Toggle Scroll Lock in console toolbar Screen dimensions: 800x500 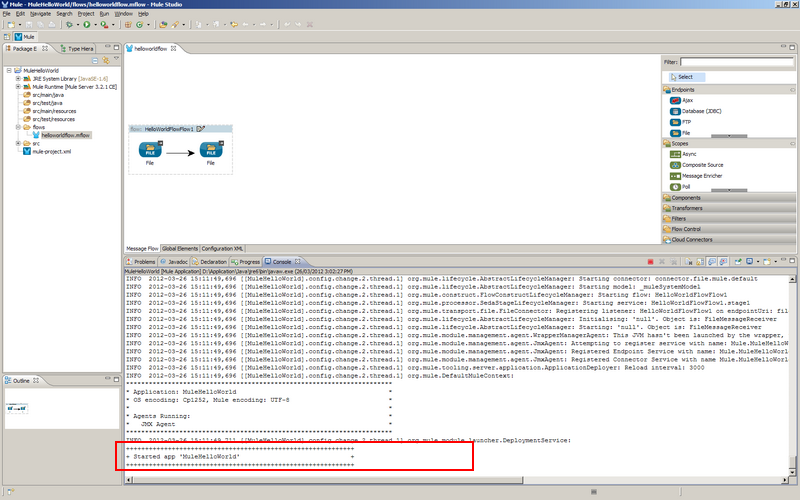[700, 262]
